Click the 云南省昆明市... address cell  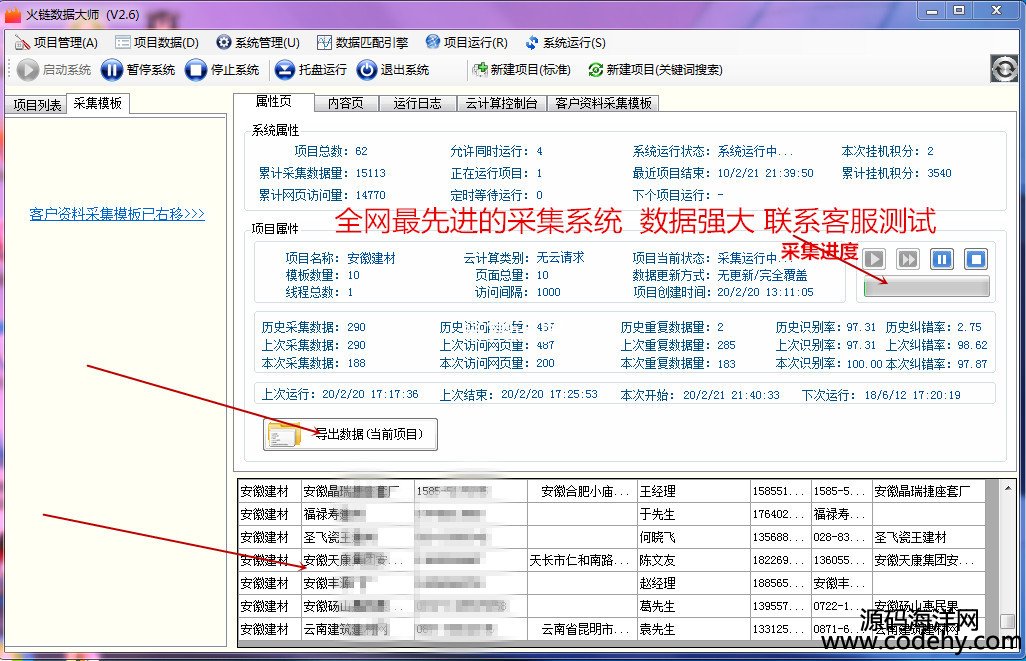[x=582, y=629]
